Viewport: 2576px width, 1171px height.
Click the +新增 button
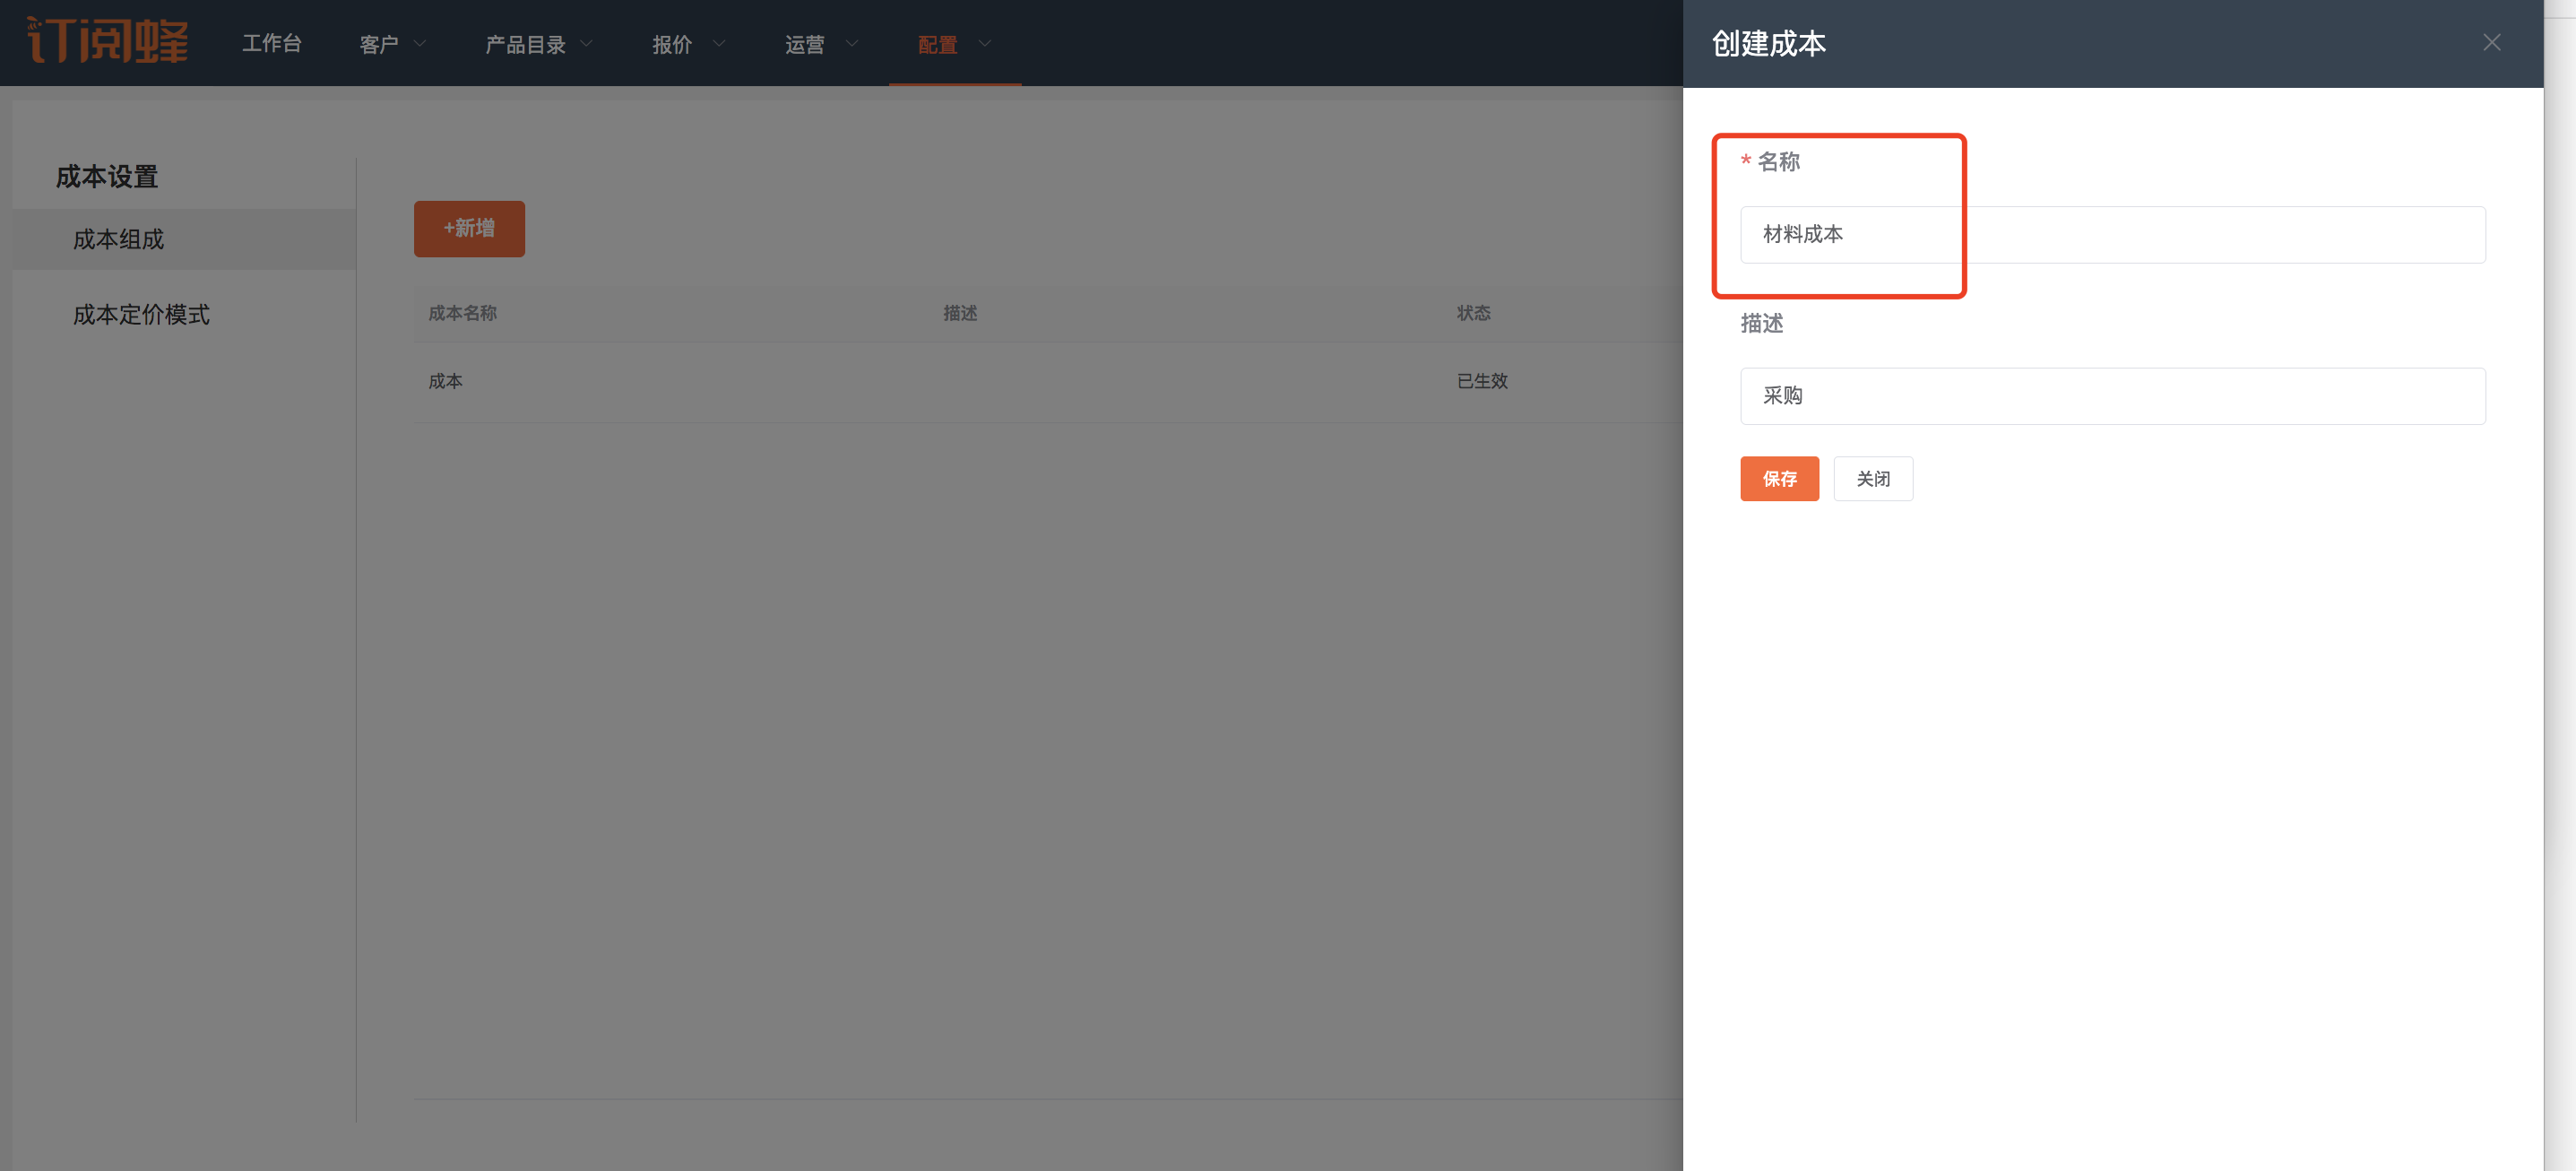469,229
